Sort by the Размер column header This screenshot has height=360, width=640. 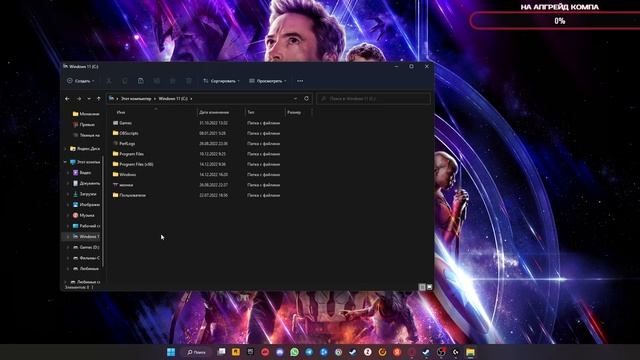294,112
